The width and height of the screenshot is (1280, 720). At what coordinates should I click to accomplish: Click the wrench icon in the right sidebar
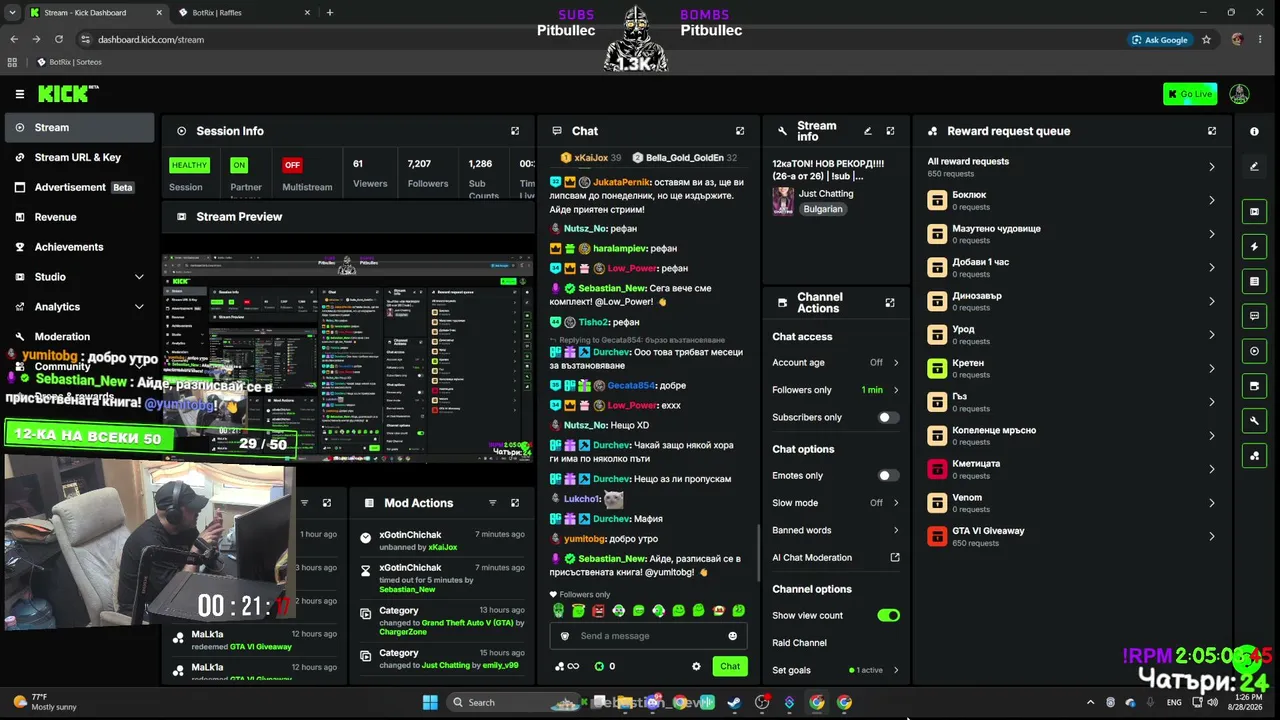(1254, 421)
